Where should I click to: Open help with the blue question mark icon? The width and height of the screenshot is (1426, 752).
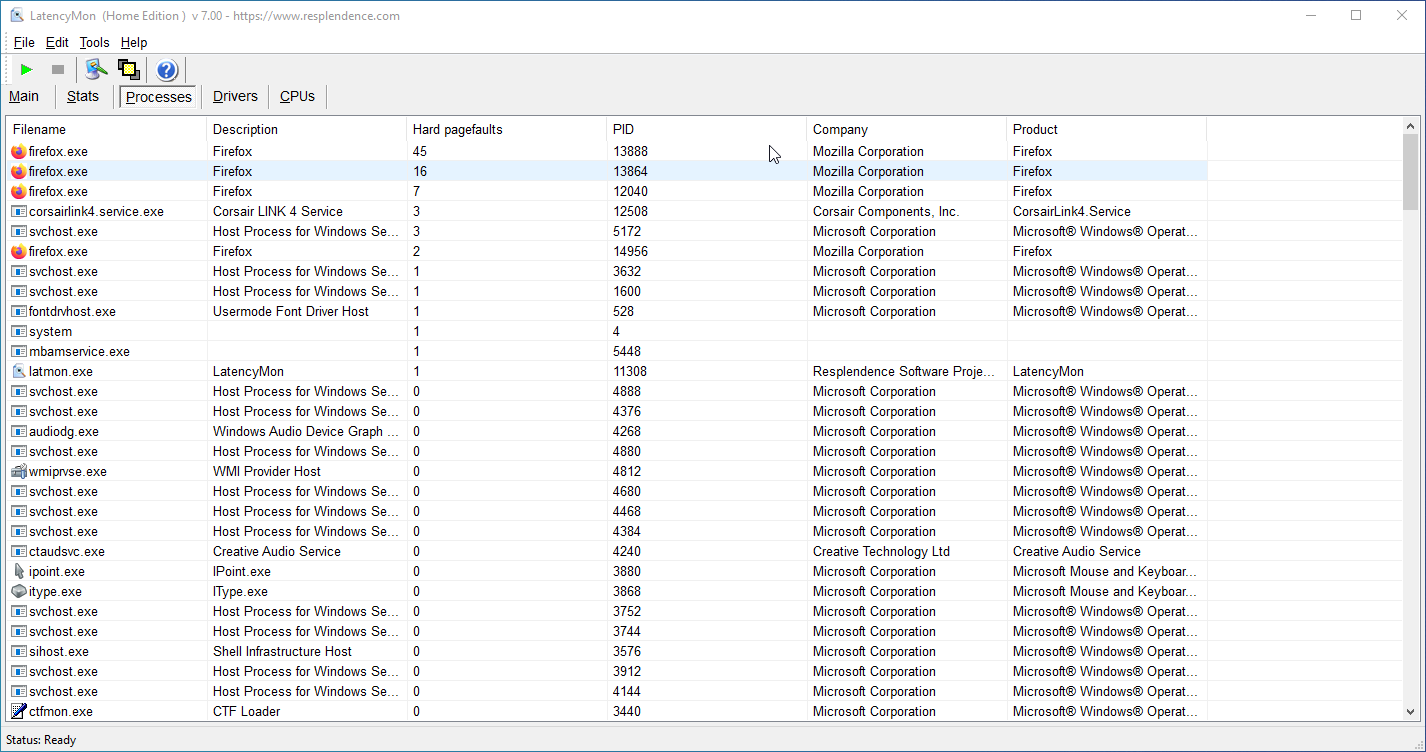click(167, 70)
